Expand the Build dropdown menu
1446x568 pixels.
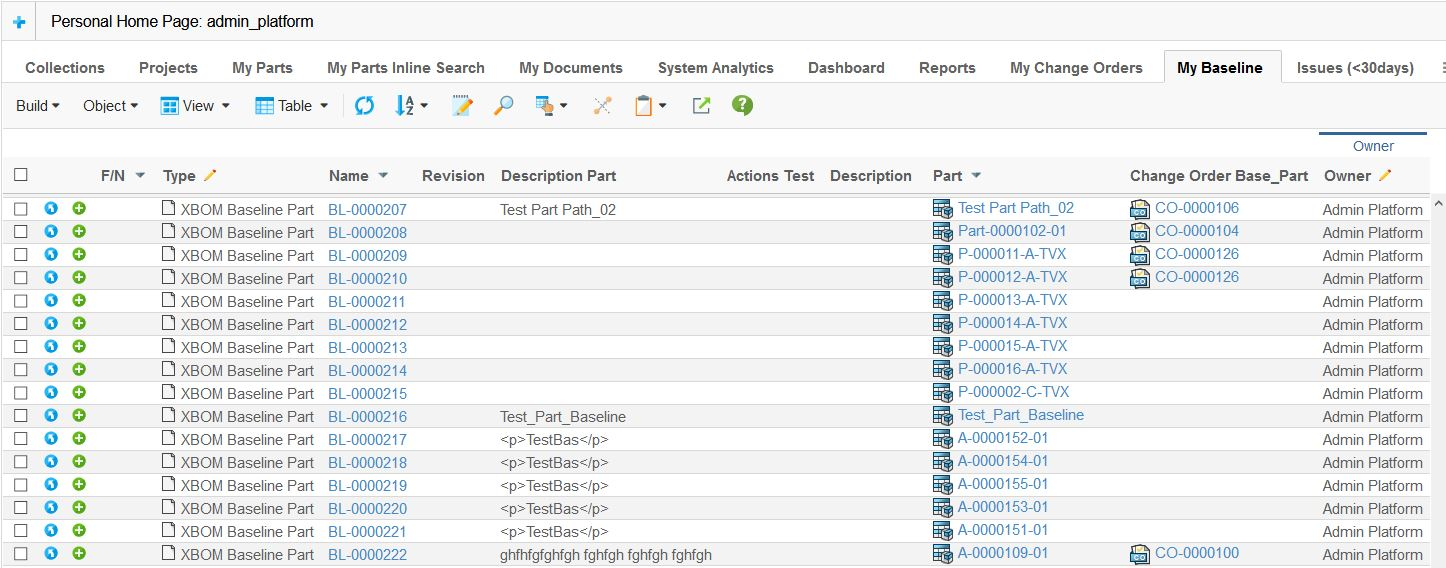(38, 105)
